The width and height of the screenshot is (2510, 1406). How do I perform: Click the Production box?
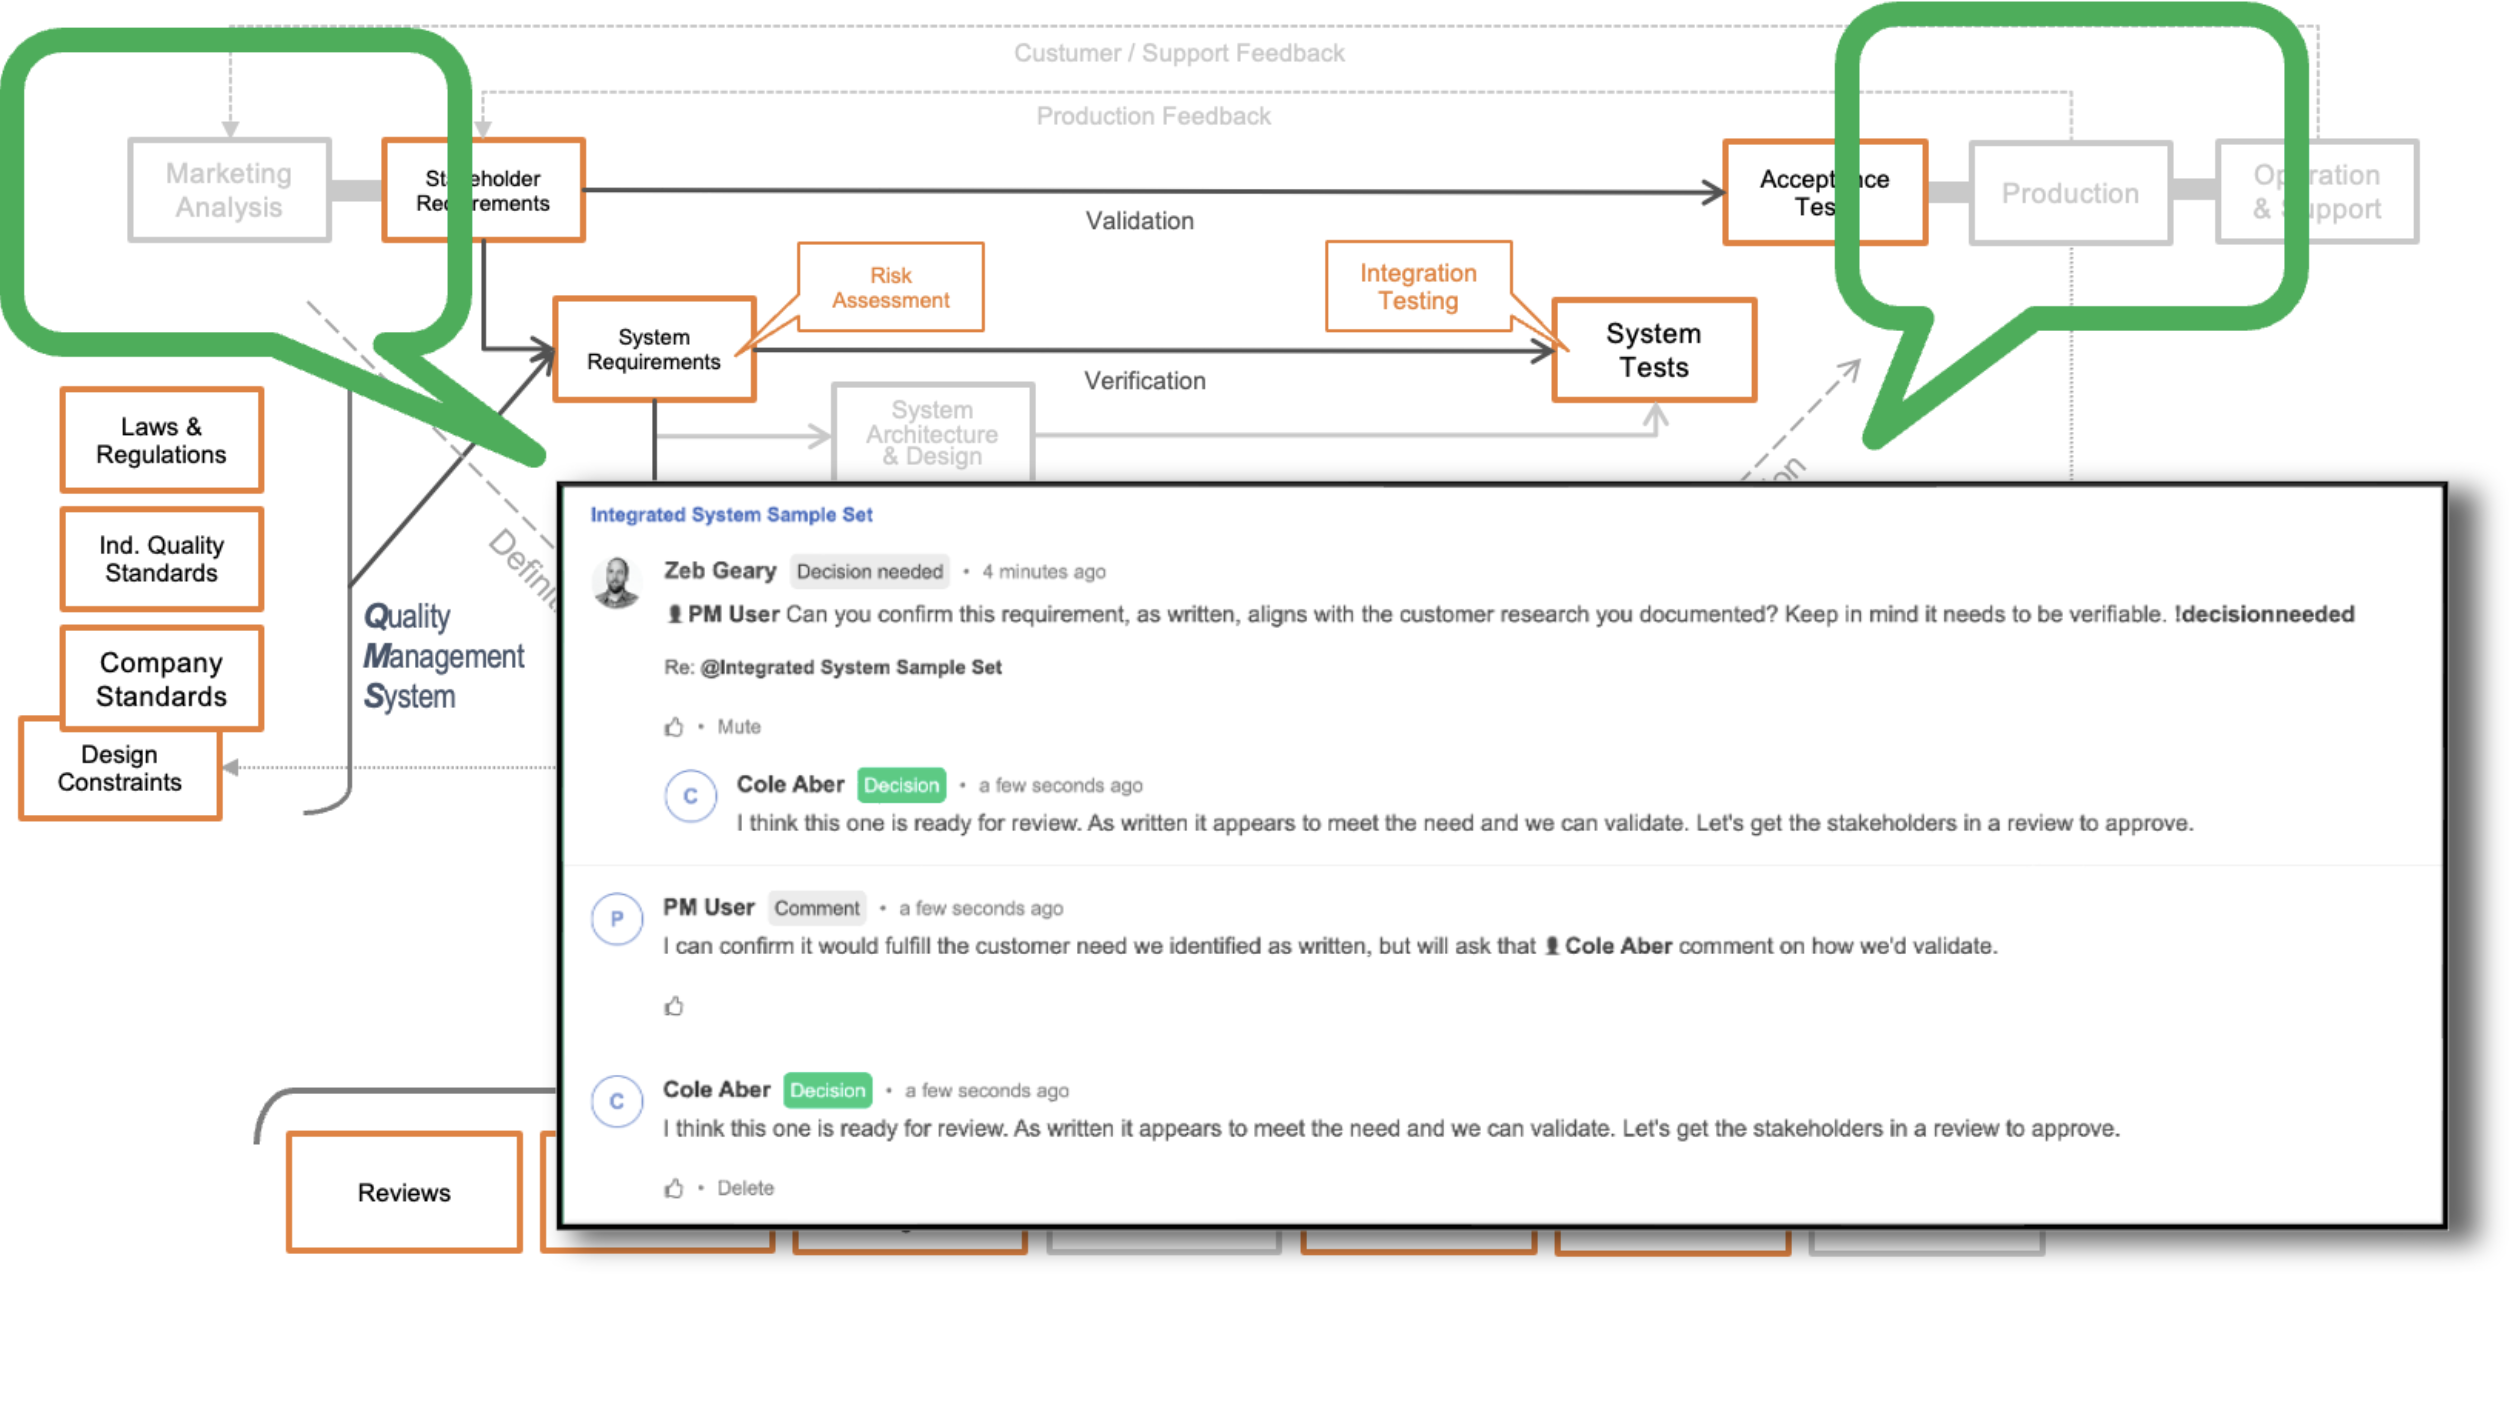[x=2070, y=192]
